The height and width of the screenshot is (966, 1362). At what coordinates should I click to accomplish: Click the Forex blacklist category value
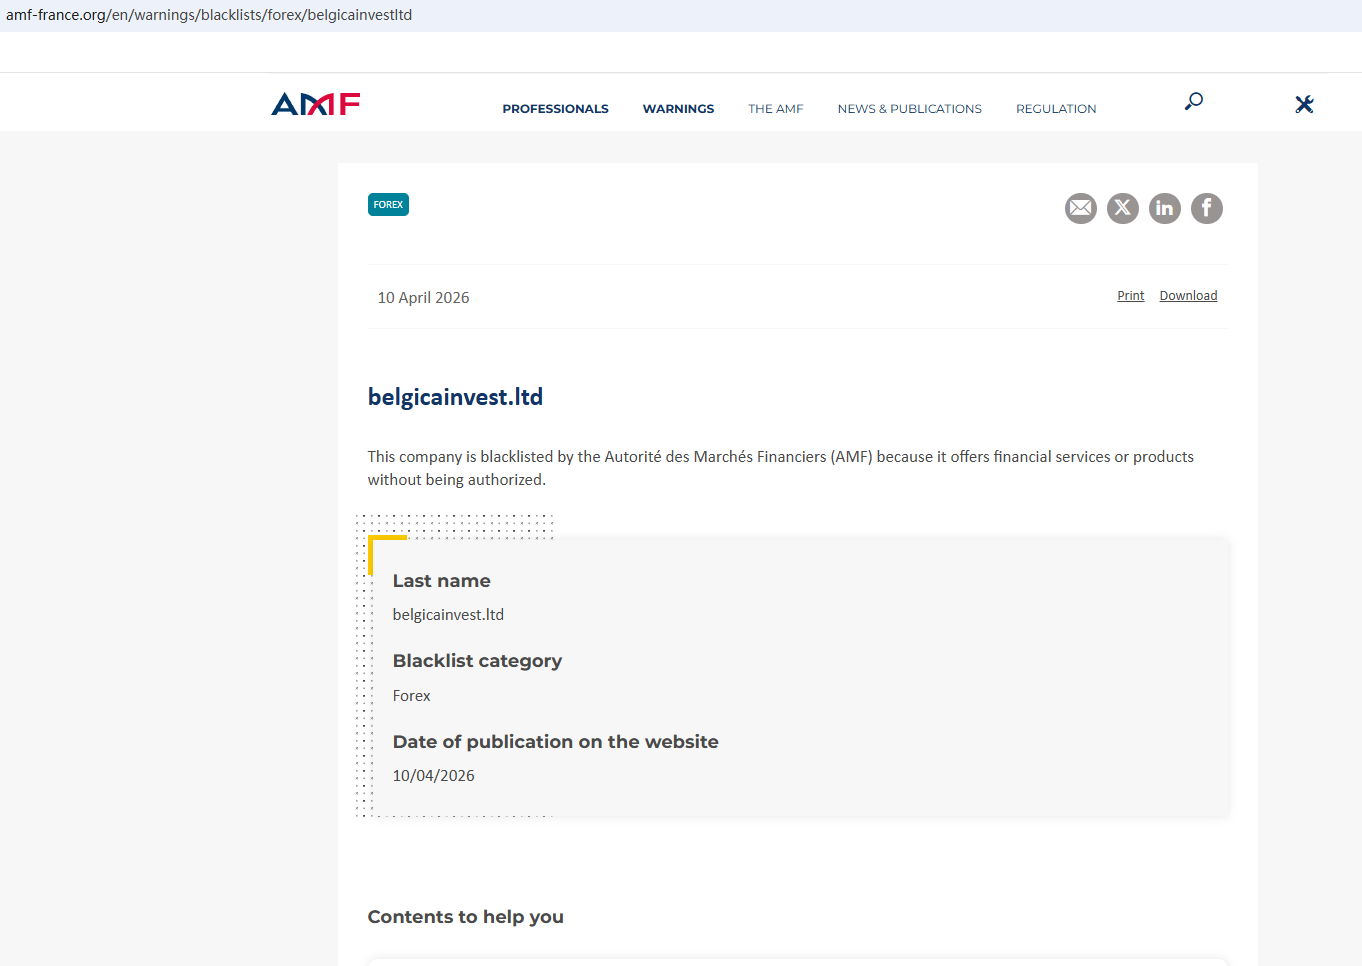click(x=411, y=696)
